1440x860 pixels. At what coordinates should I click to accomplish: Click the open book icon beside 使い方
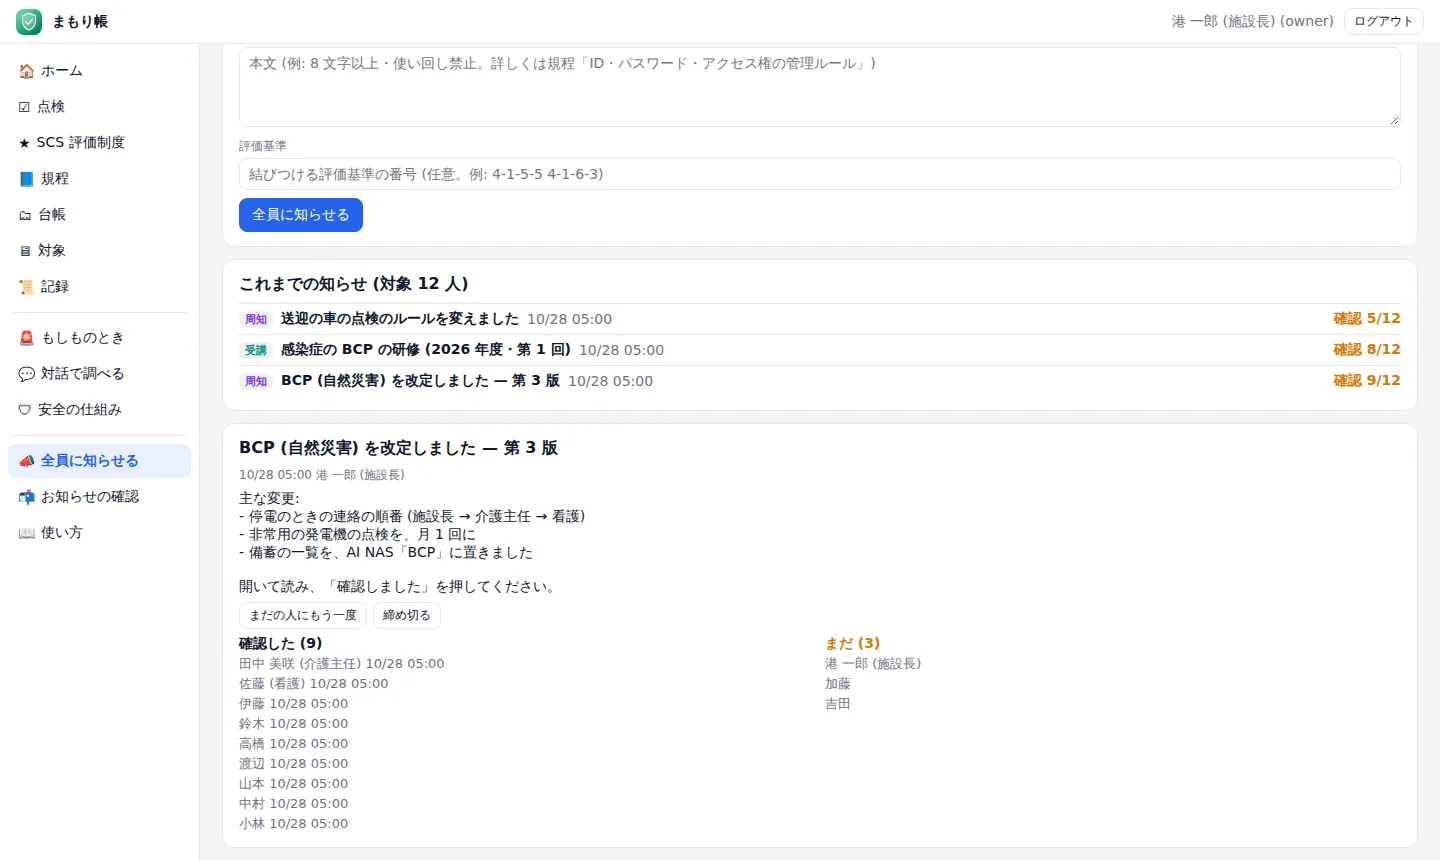[26, 533]
